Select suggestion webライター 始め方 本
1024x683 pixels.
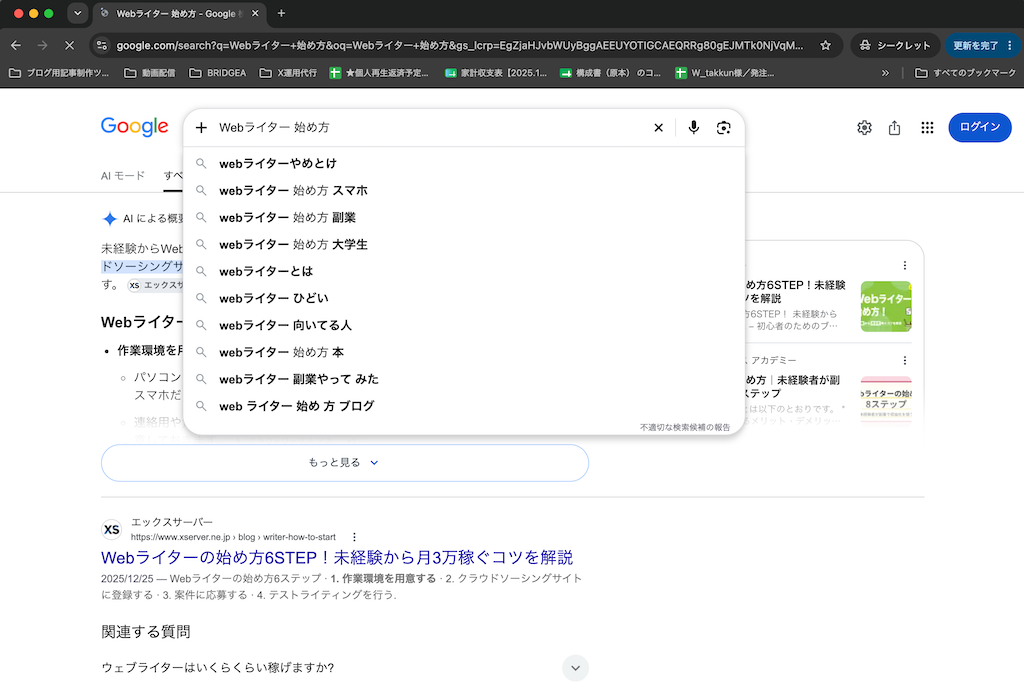pyautogui.click(x=464, y=352)
